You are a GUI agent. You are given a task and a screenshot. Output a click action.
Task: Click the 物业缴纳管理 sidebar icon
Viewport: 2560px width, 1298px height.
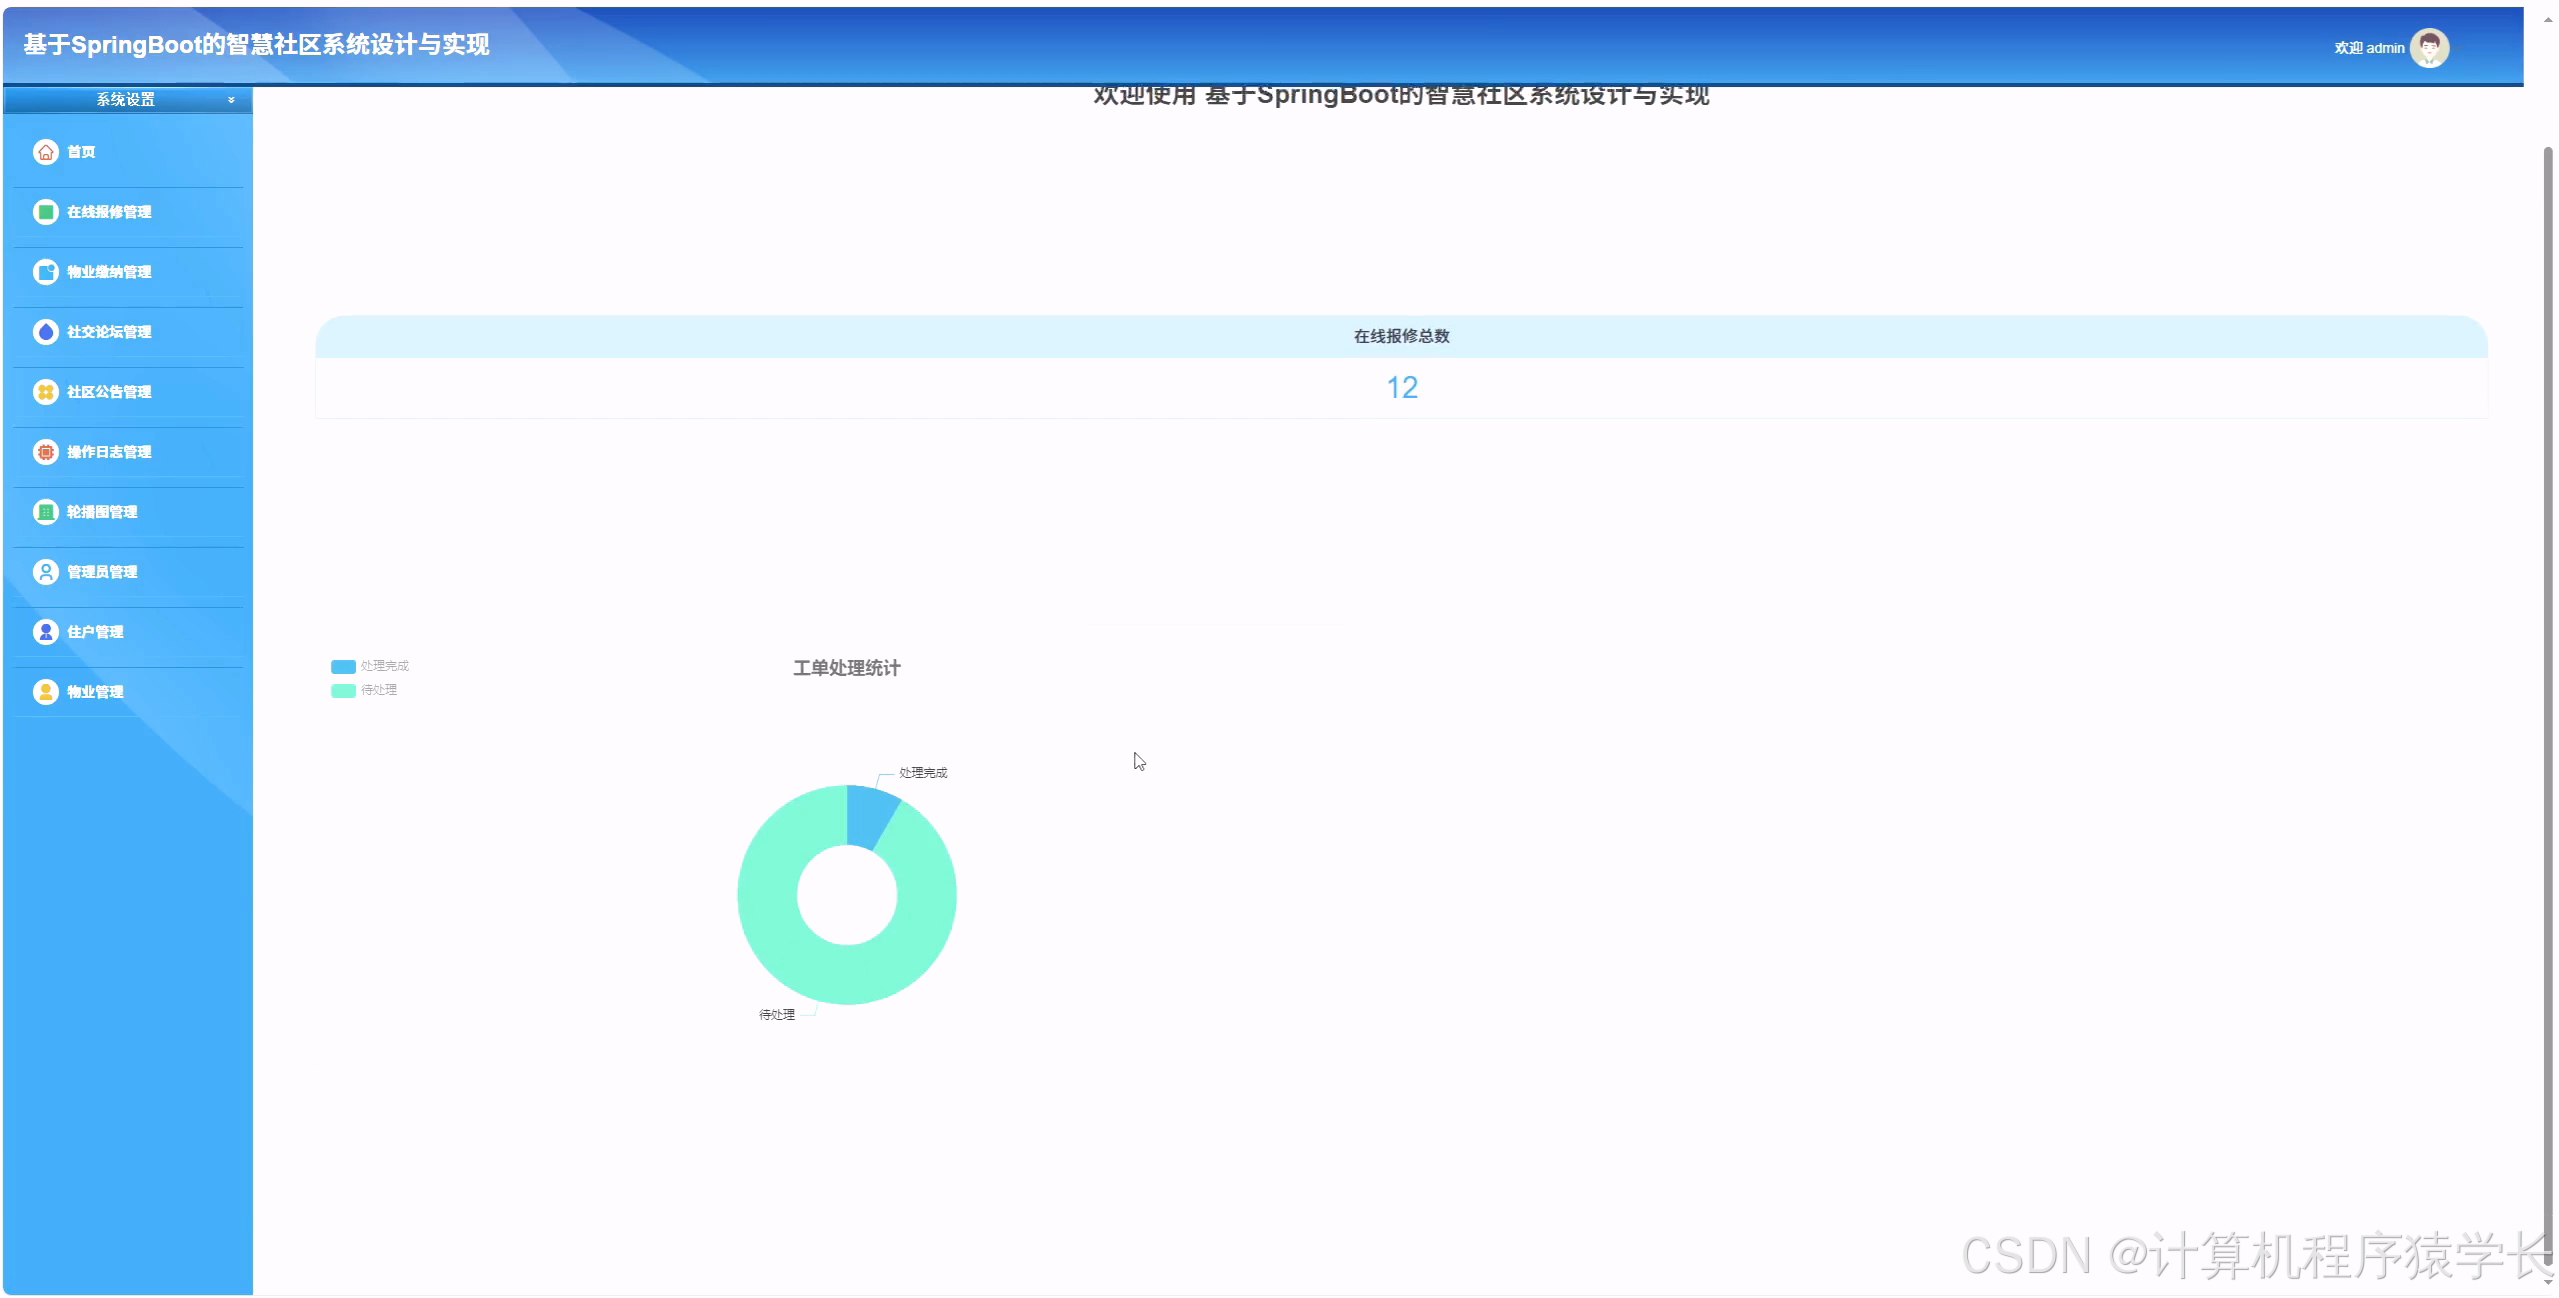(x=45, y=272)
